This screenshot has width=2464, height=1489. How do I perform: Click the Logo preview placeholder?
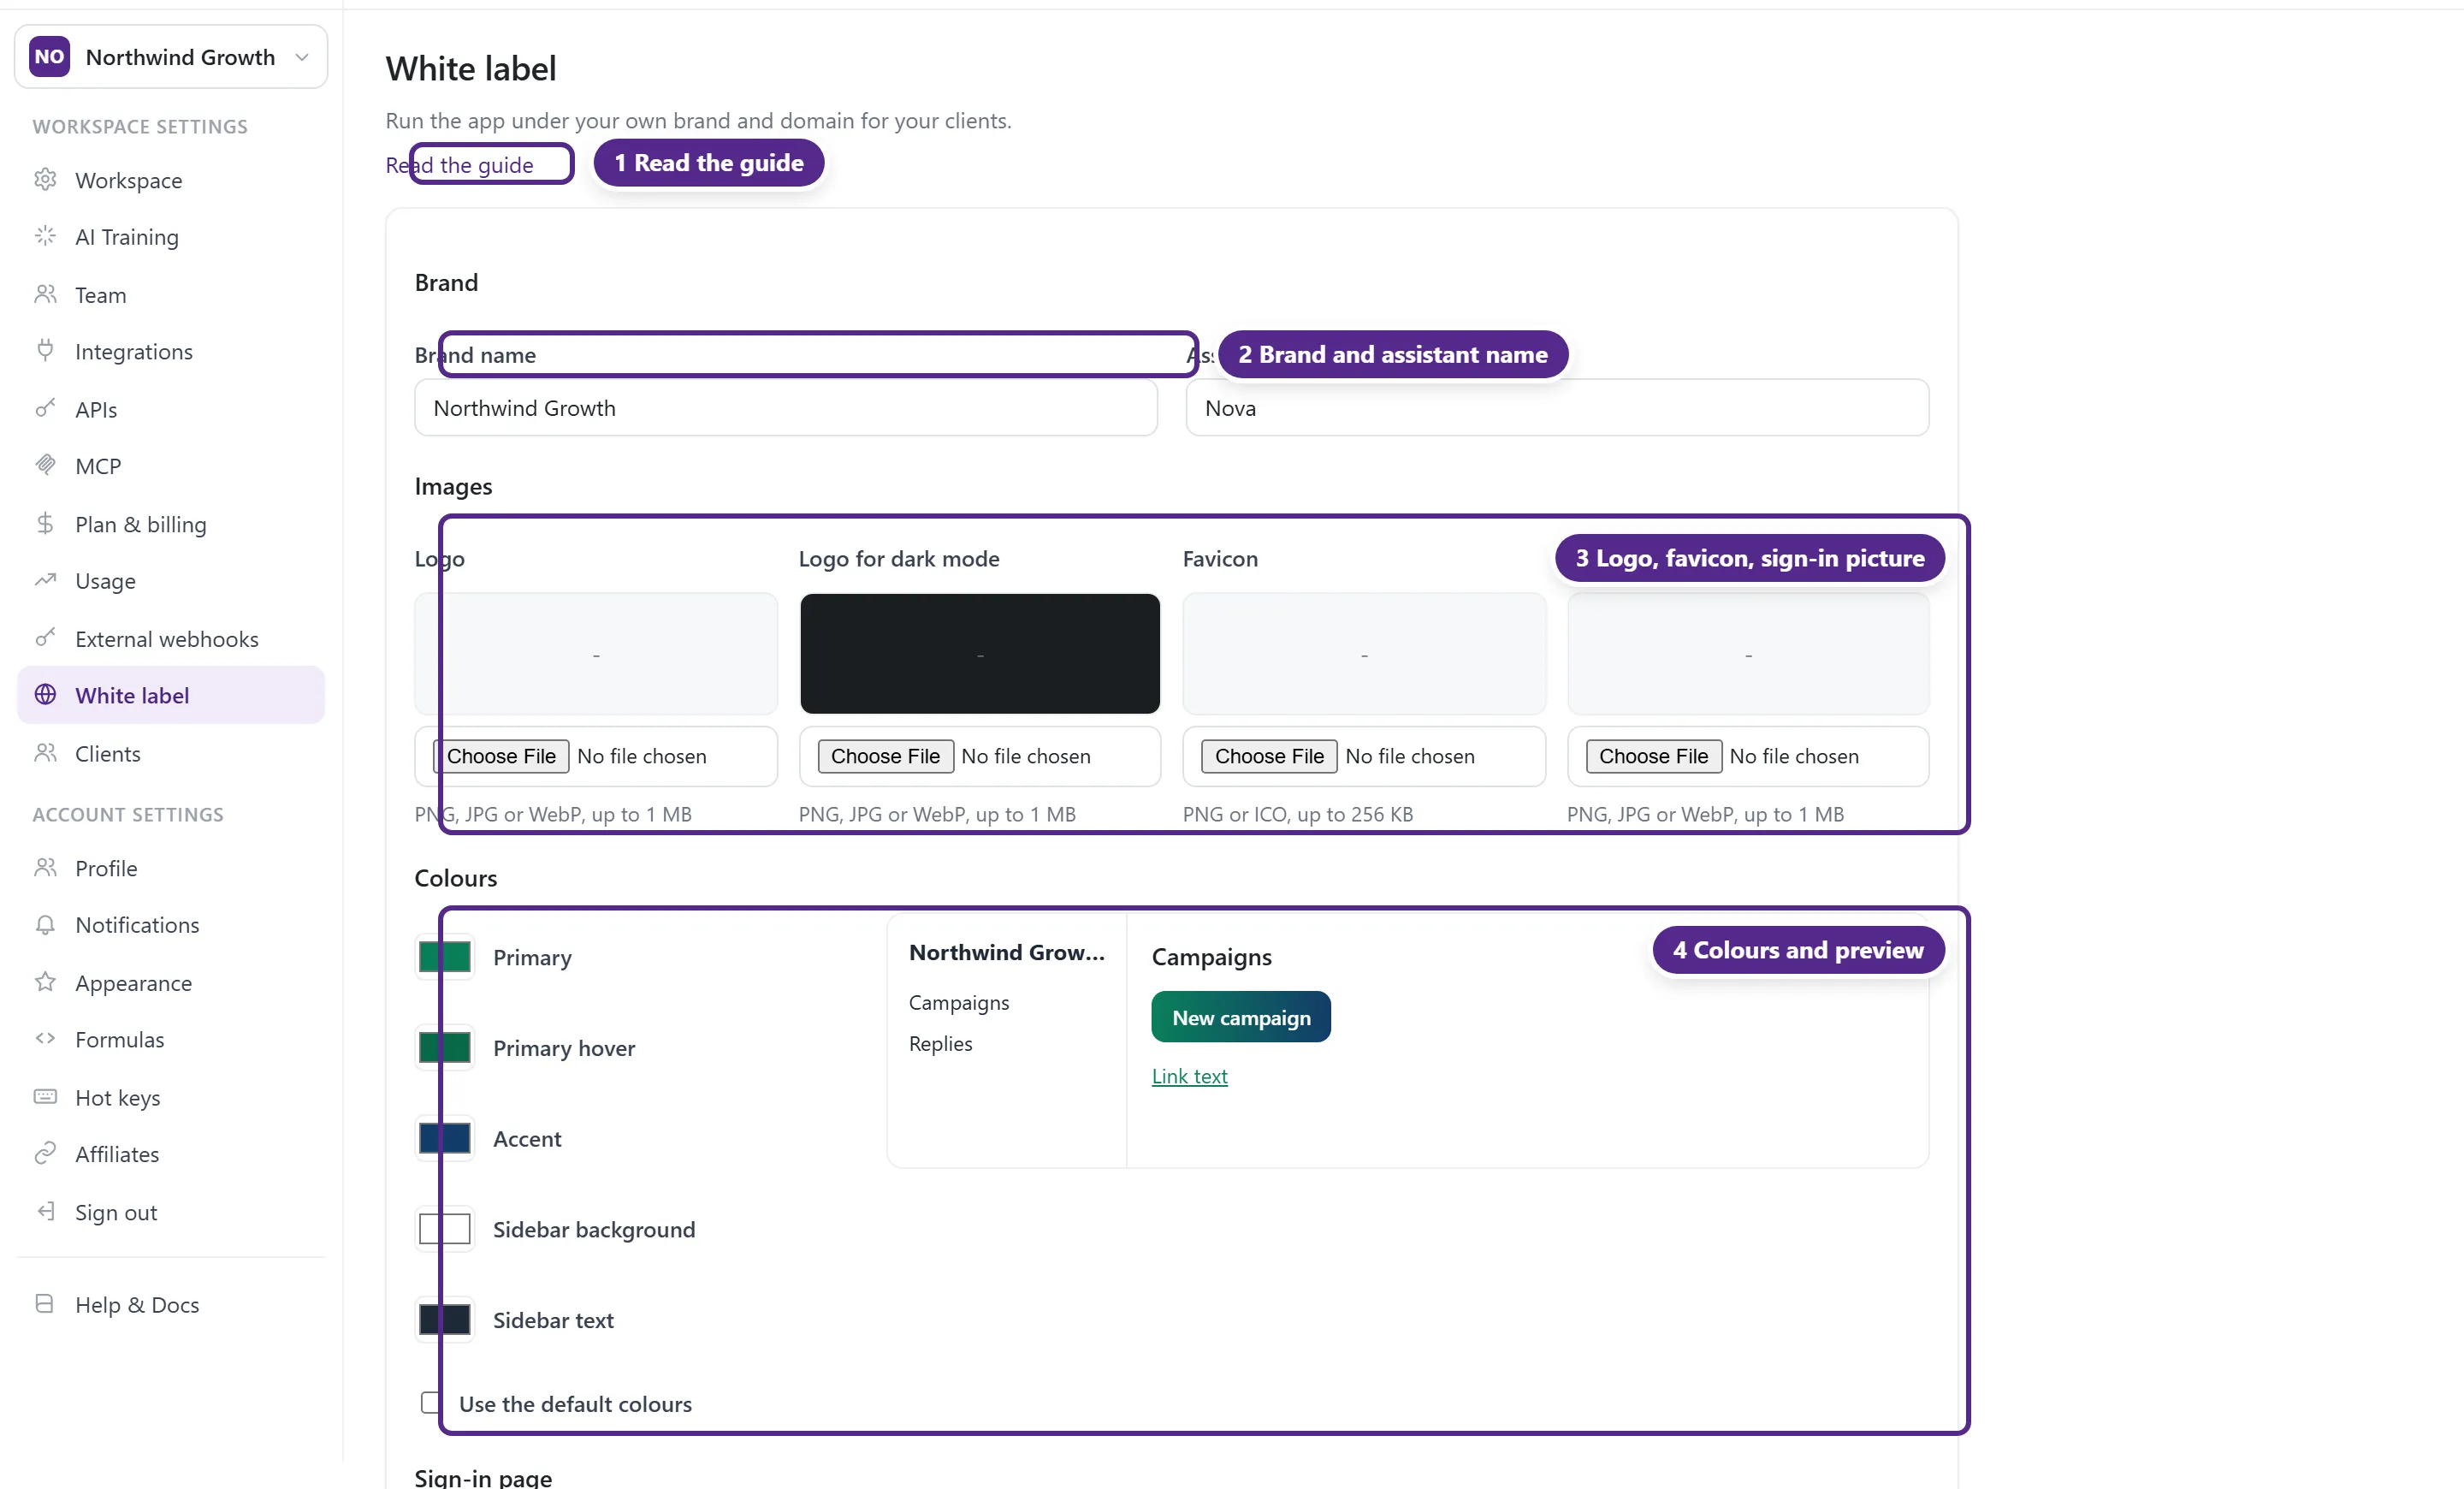[596, 654]
